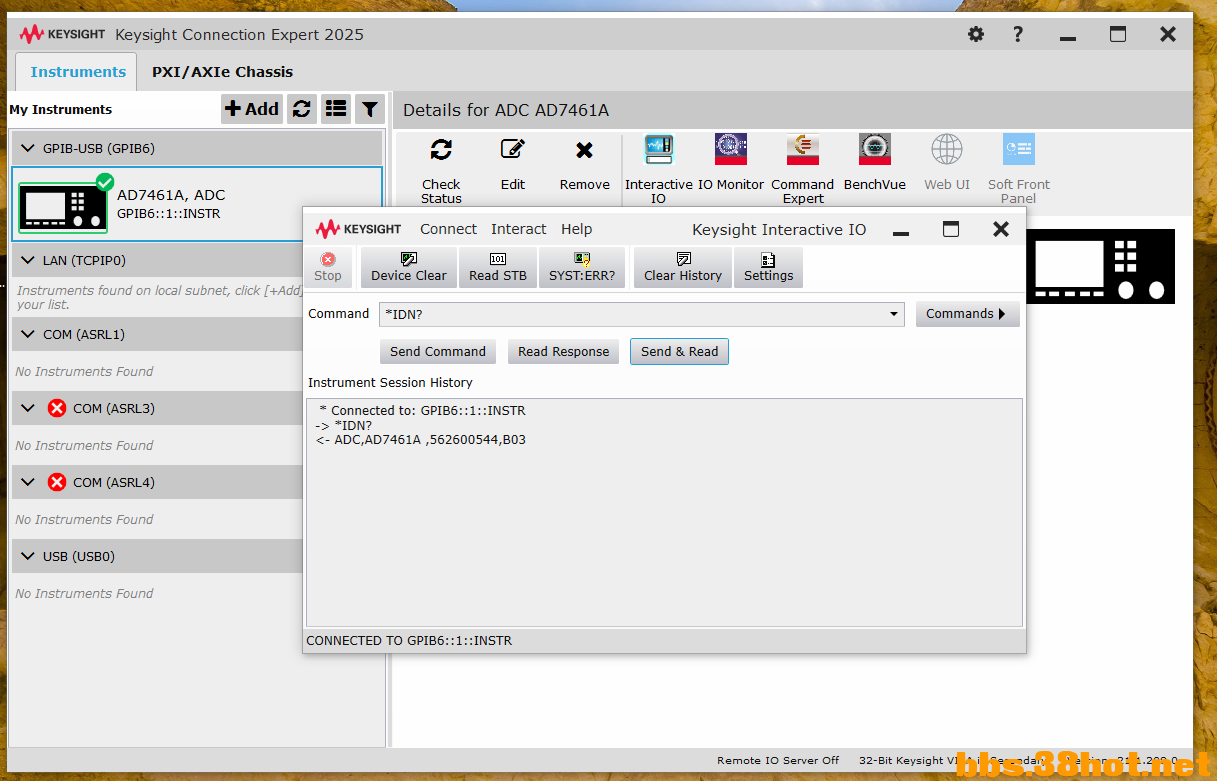Image resolution: width=1217 pixels, height=781 pixels.
Task: Open the Command dropdown arrow
Action: pos(893,314)
